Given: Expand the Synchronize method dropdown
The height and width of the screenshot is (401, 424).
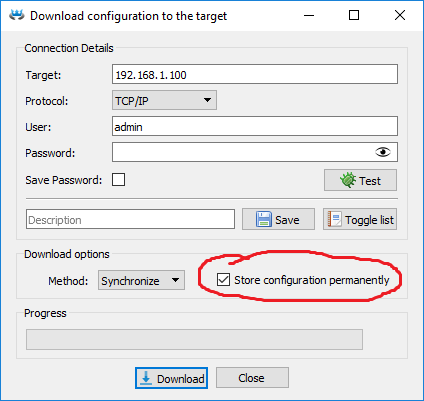Looking at the screenshot, I should coord(141,280).
